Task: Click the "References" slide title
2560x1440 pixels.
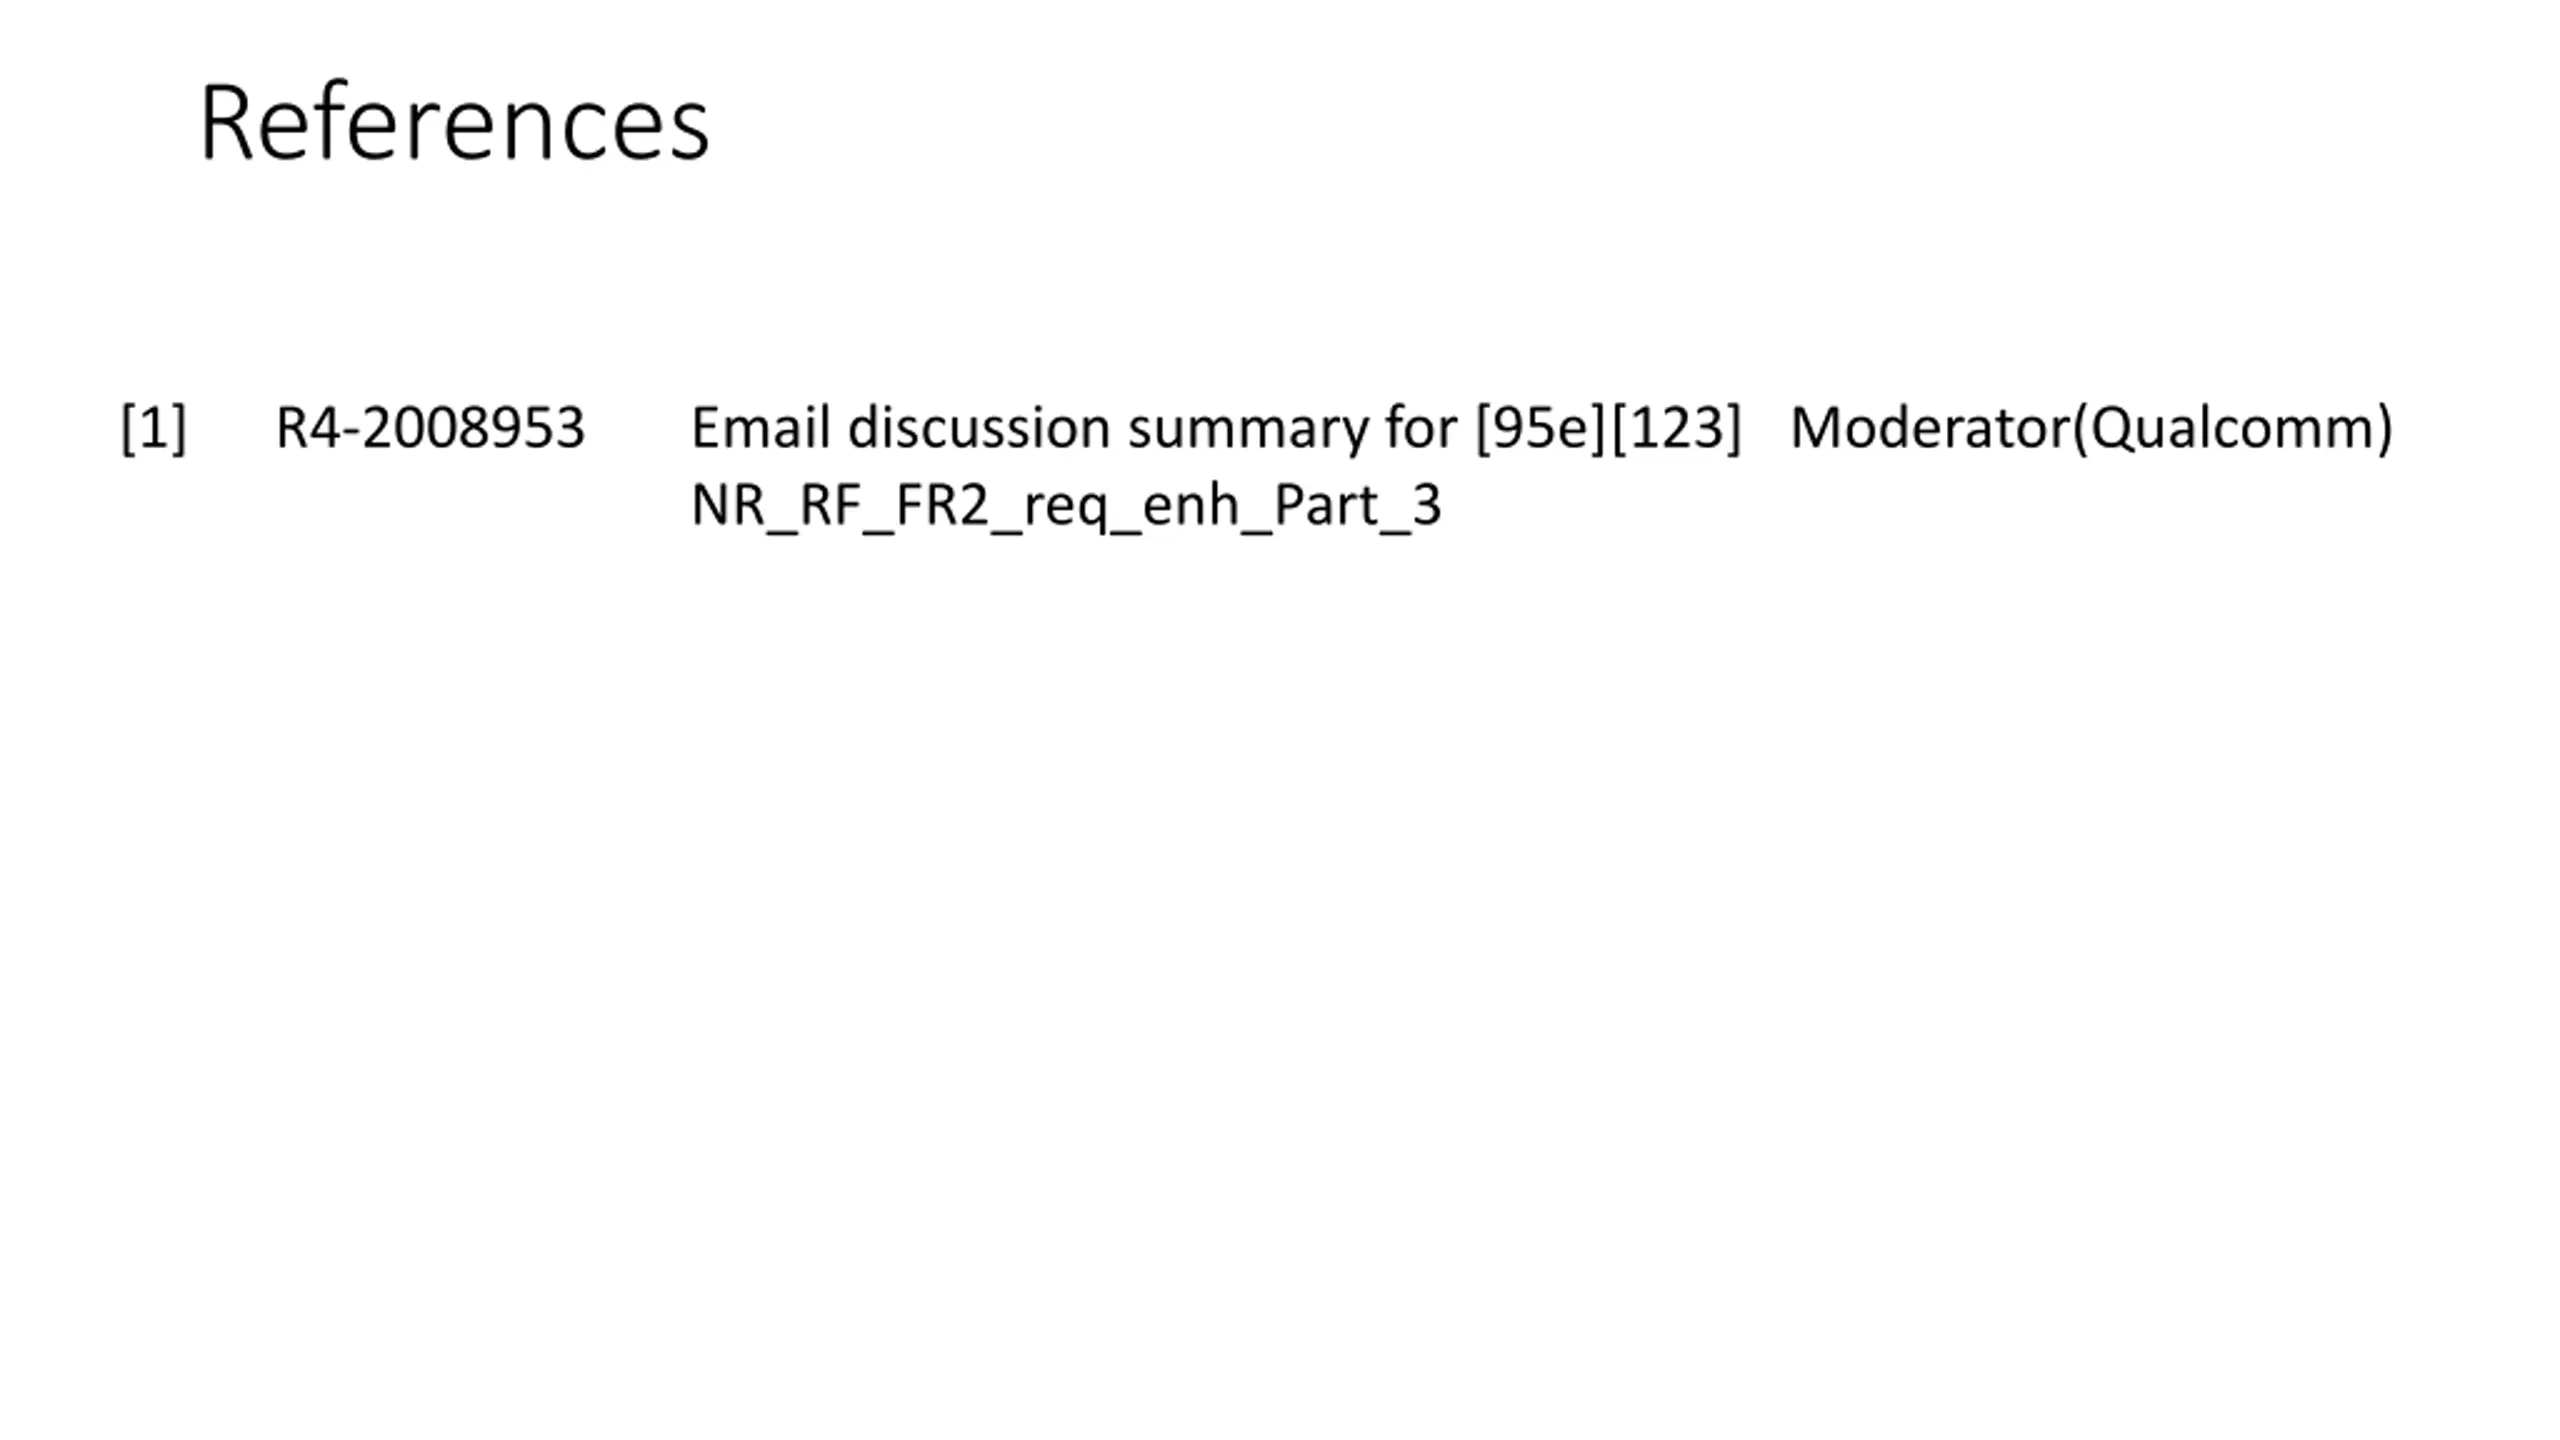Action: tap(454, 123)
